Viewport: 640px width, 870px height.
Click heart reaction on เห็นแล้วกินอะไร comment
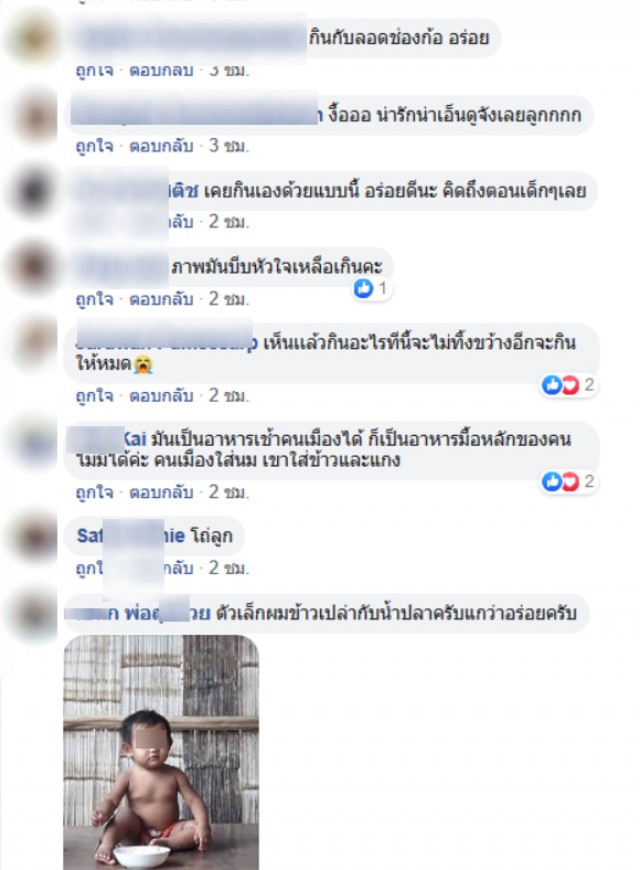coord(570,385)
